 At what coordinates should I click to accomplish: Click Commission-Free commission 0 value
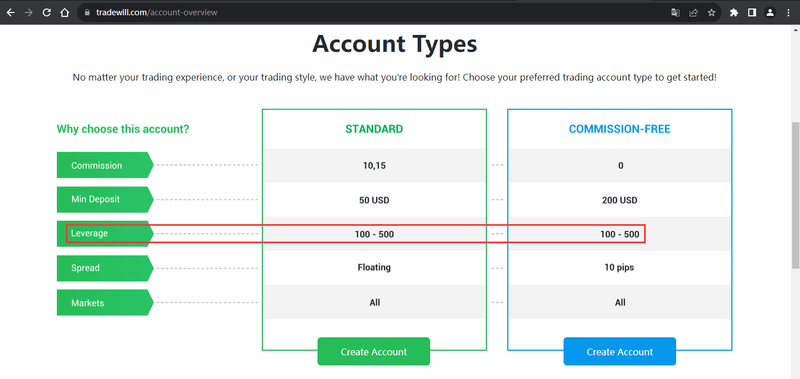(x=620, y=166)
